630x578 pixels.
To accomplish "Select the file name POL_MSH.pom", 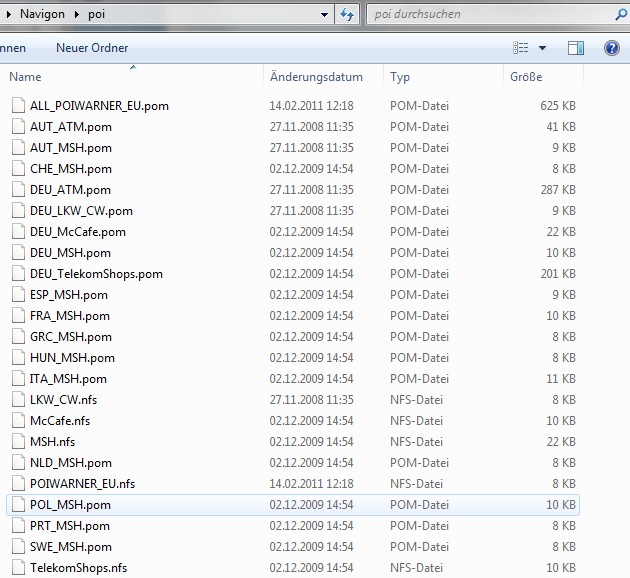I will (70, 505).
